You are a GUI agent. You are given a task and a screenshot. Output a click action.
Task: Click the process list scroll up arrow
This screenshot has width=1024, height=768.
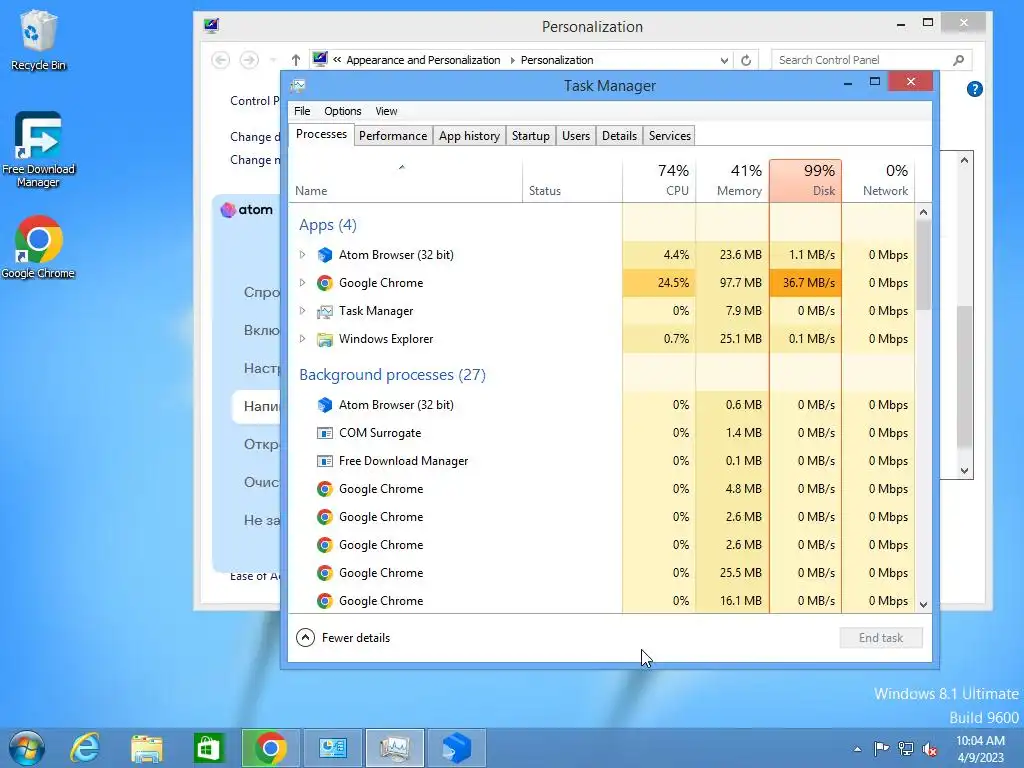(923, 212)
